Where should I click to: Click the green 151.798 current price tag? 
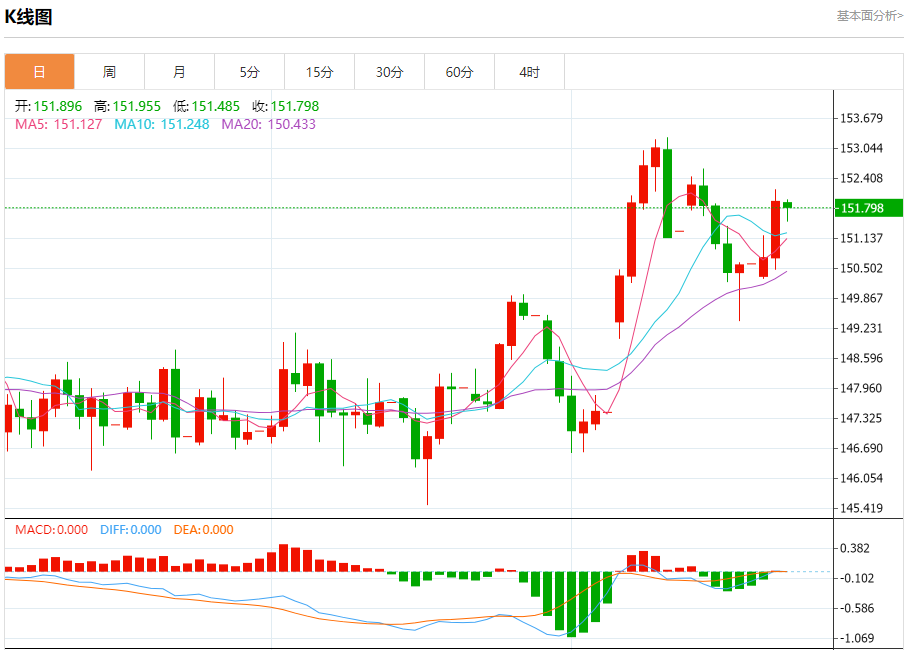click(869, 208)
